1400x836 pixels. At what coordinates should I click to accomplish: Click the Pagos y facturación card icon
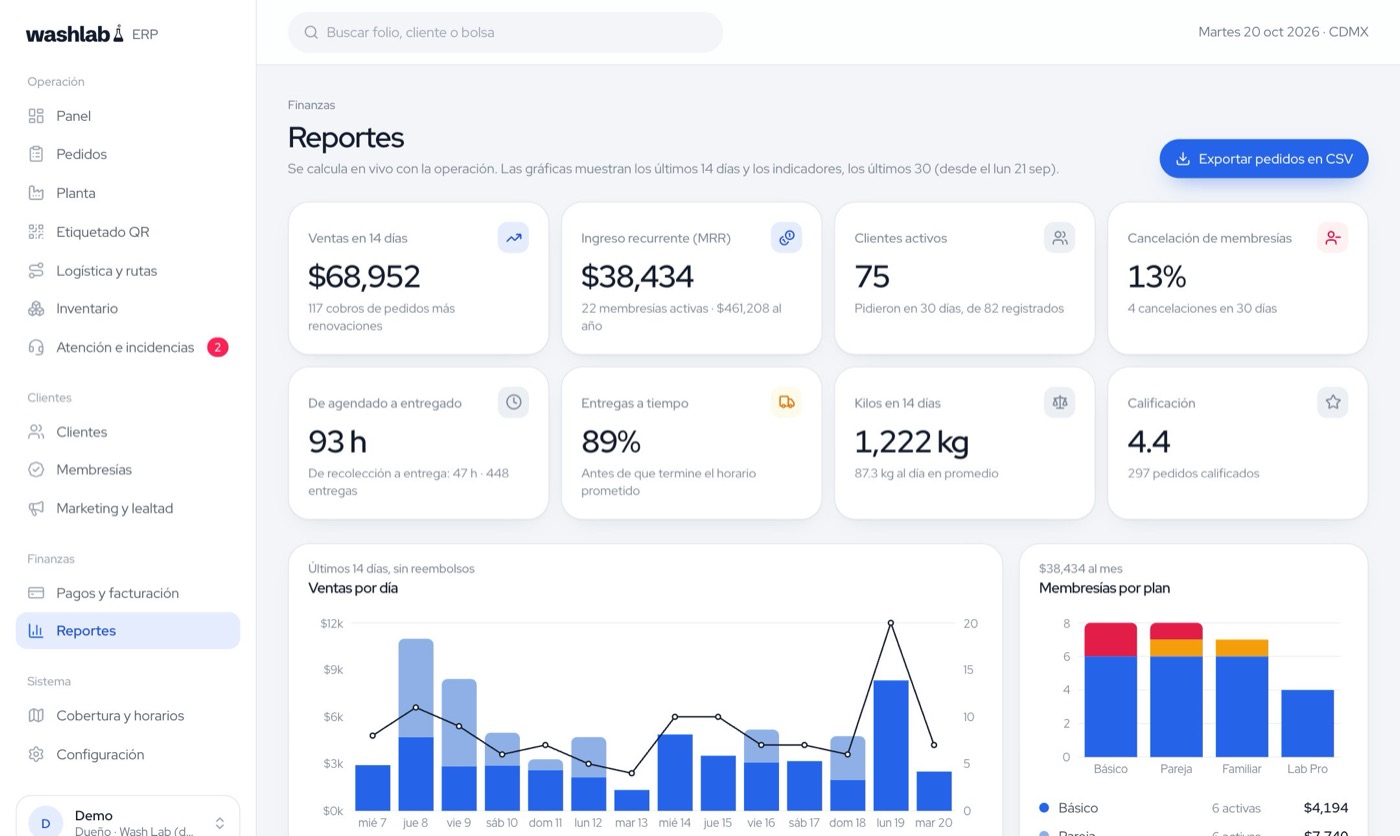tap(36, 593)
